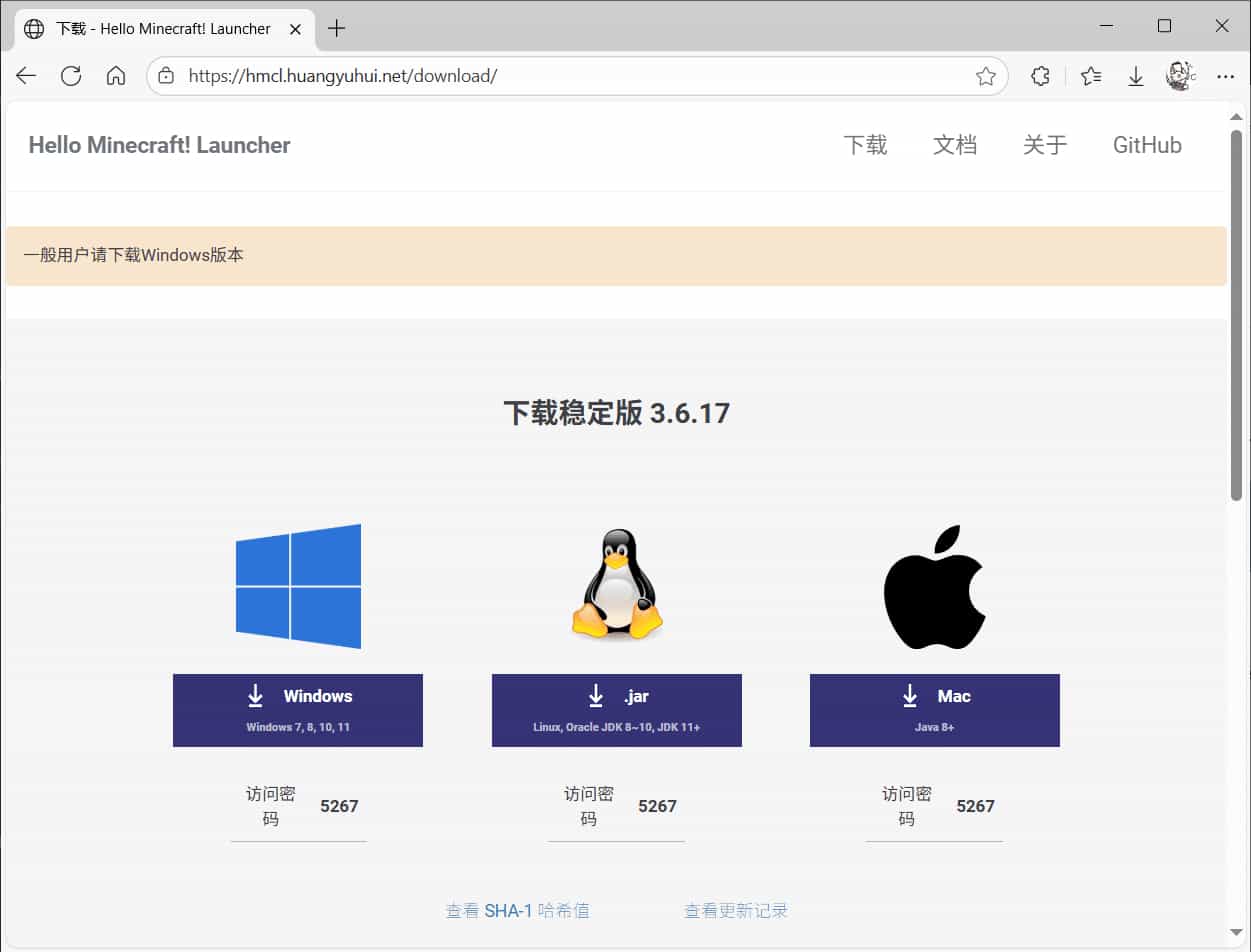Open the 文档 navigation item

click(x=954, y=145)
